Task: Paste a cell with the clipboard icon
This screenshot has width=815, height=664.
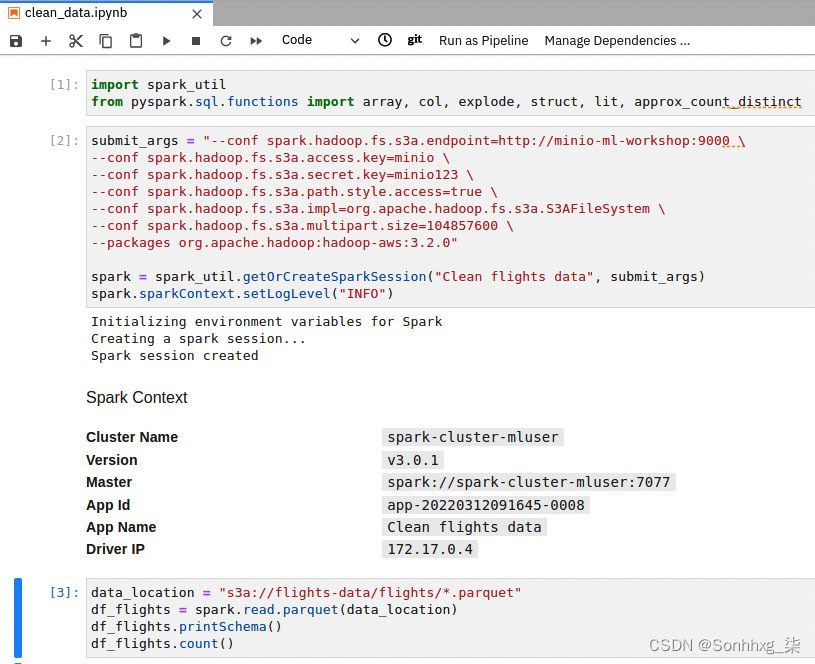Action: click(136, 41)
